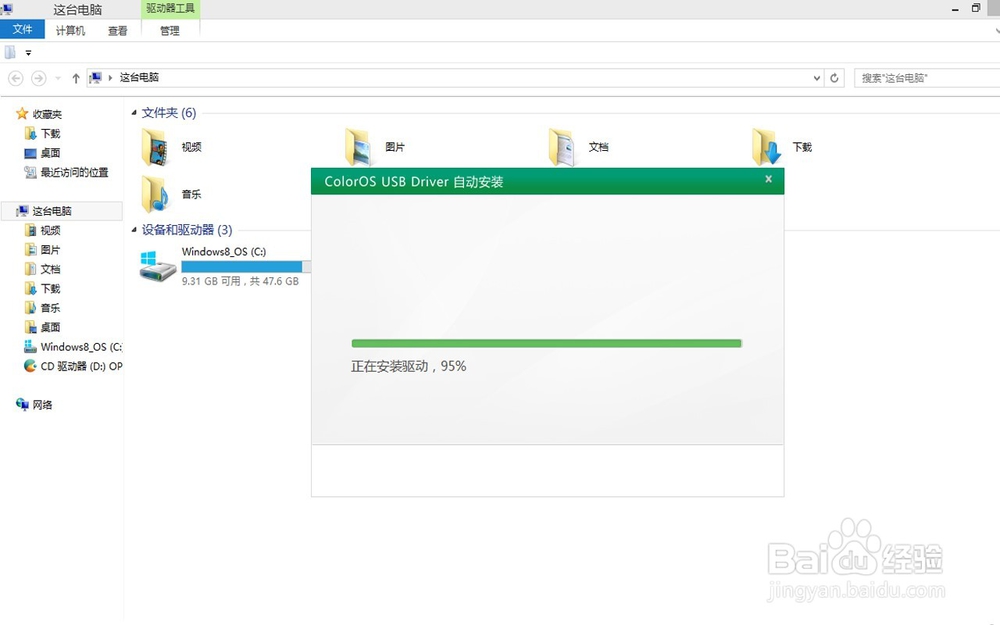Image resolution: width=1000 pixels, height=625 pixels.
Task: Focus the 搜索"这台电脑" search box
Action: (927, 78)
